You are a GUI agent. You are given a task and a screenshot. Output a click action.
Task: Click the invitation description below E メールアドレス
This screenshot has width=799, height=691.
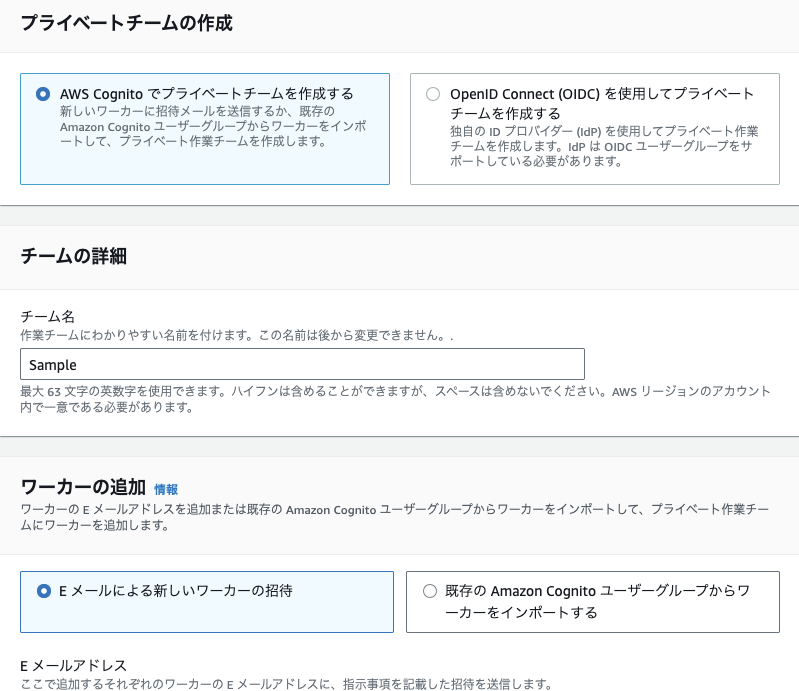tap(286, 684)
